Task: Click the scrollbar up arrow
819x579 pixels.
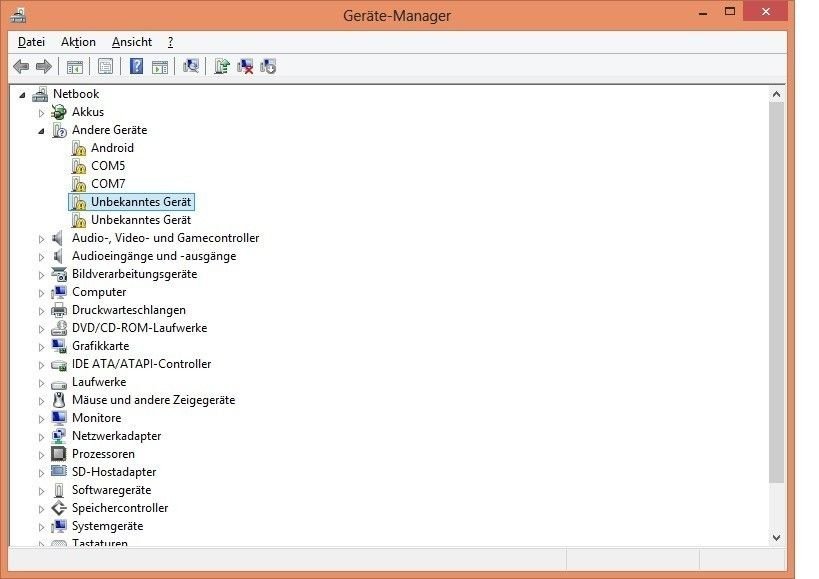Action: 776,94
